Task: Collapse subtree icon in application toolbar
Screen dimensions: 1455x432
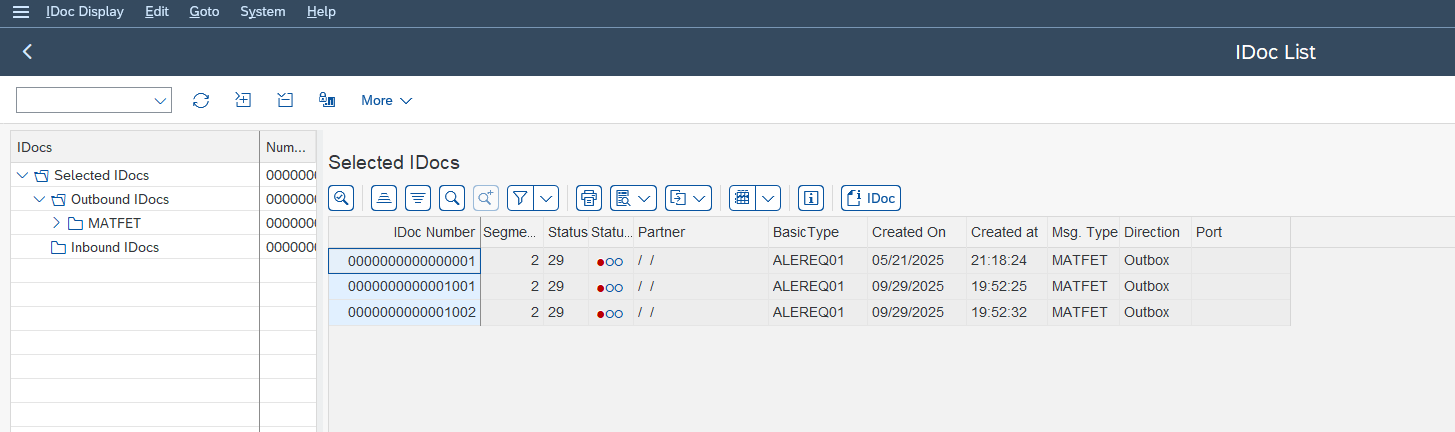Action: coord(285,100)
